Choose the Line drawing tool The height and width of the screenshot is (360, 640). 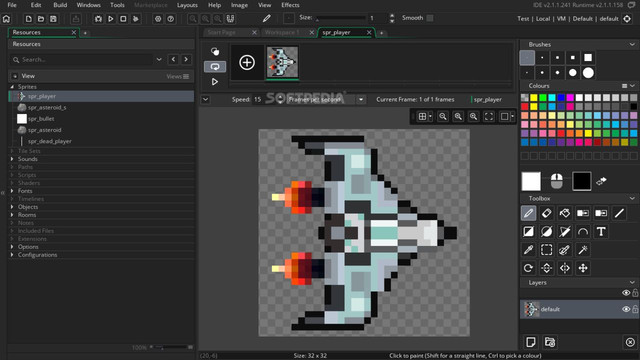[619, 213]
